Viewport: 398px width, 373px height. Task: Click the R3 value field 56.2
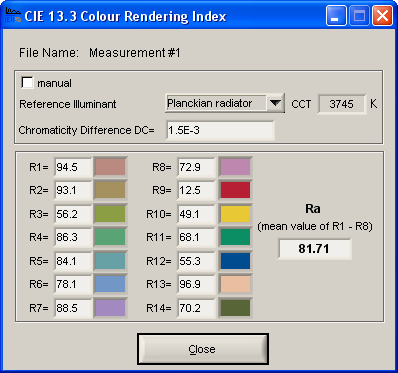pyautogui.click(x=73, y=214)
